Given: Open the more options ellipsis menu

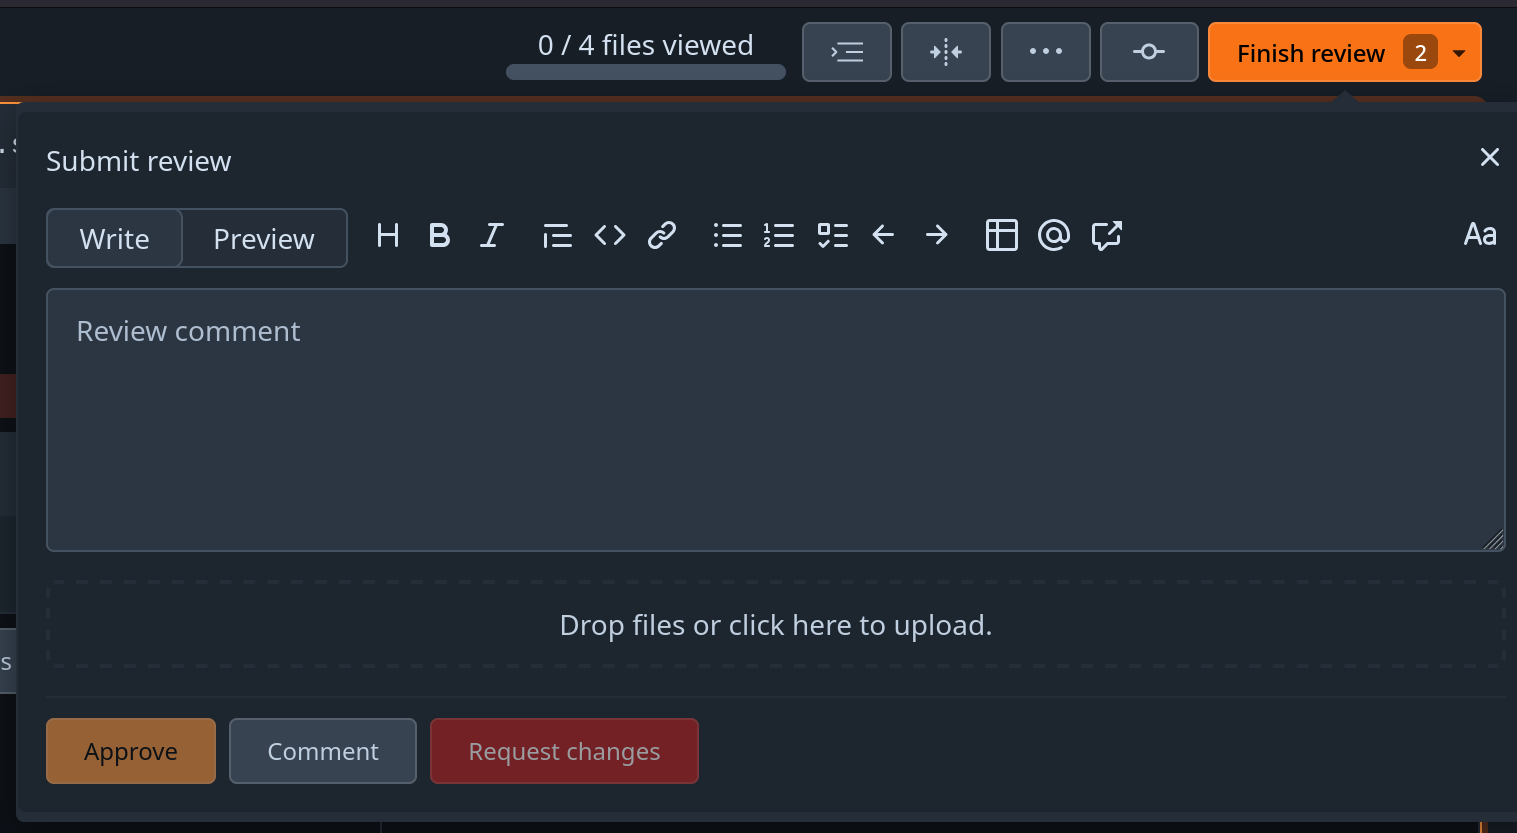Looking at the screenshot, I should click(1045, 52).
